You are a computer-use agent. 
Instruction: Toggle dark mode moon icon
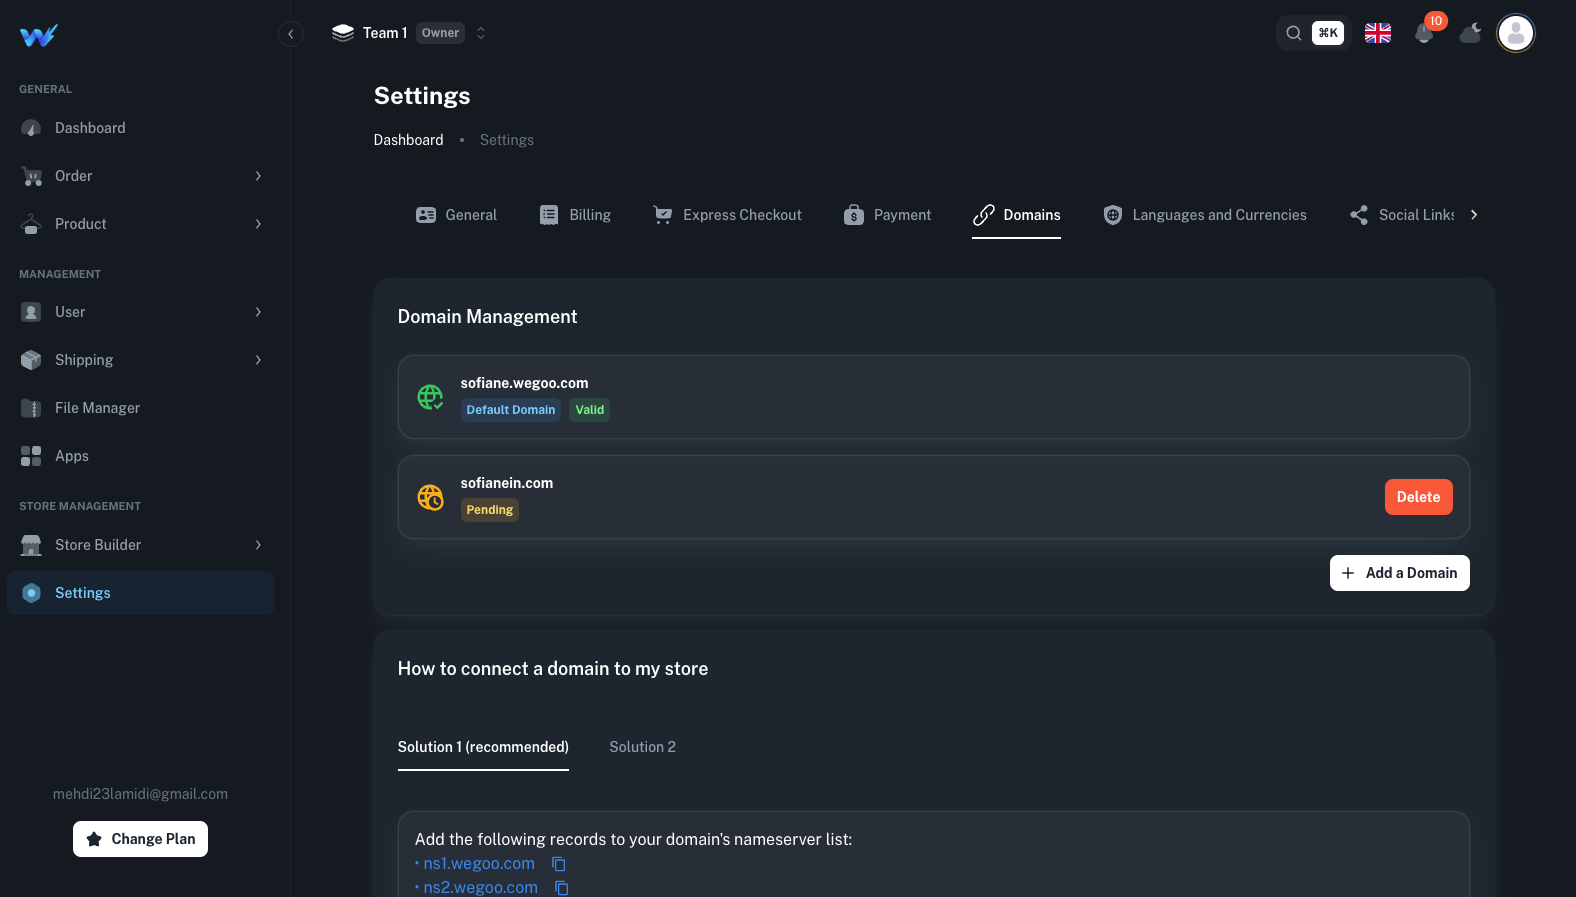click(x=1470, y=33)
